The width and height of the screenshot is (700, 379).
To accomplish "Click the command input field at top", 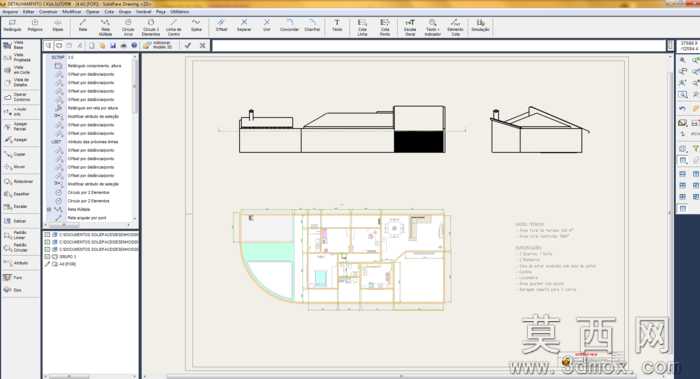I will (x=439, y=45).
